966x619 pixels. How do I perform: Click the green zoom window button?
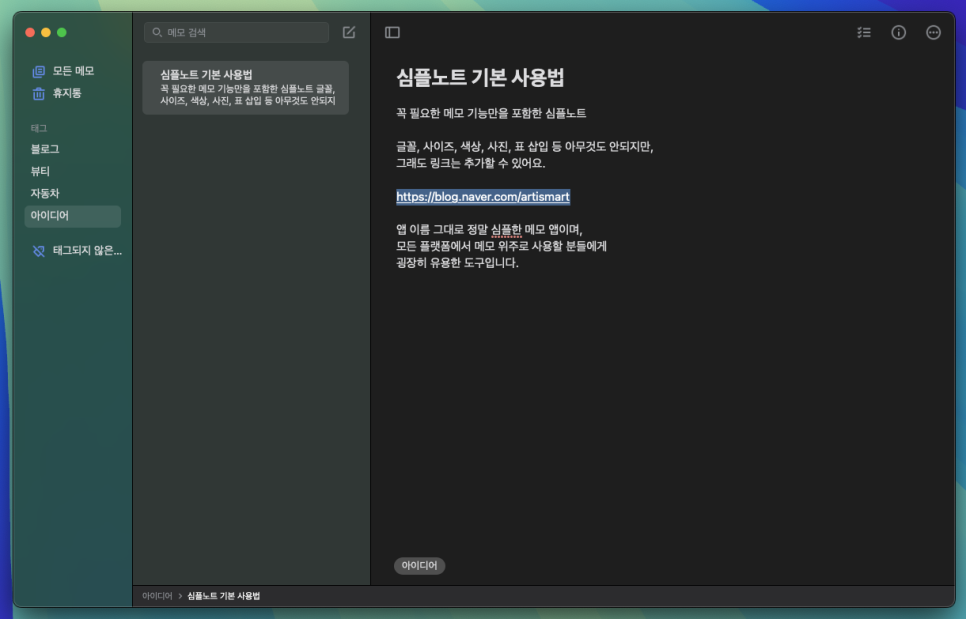[62, 33]
